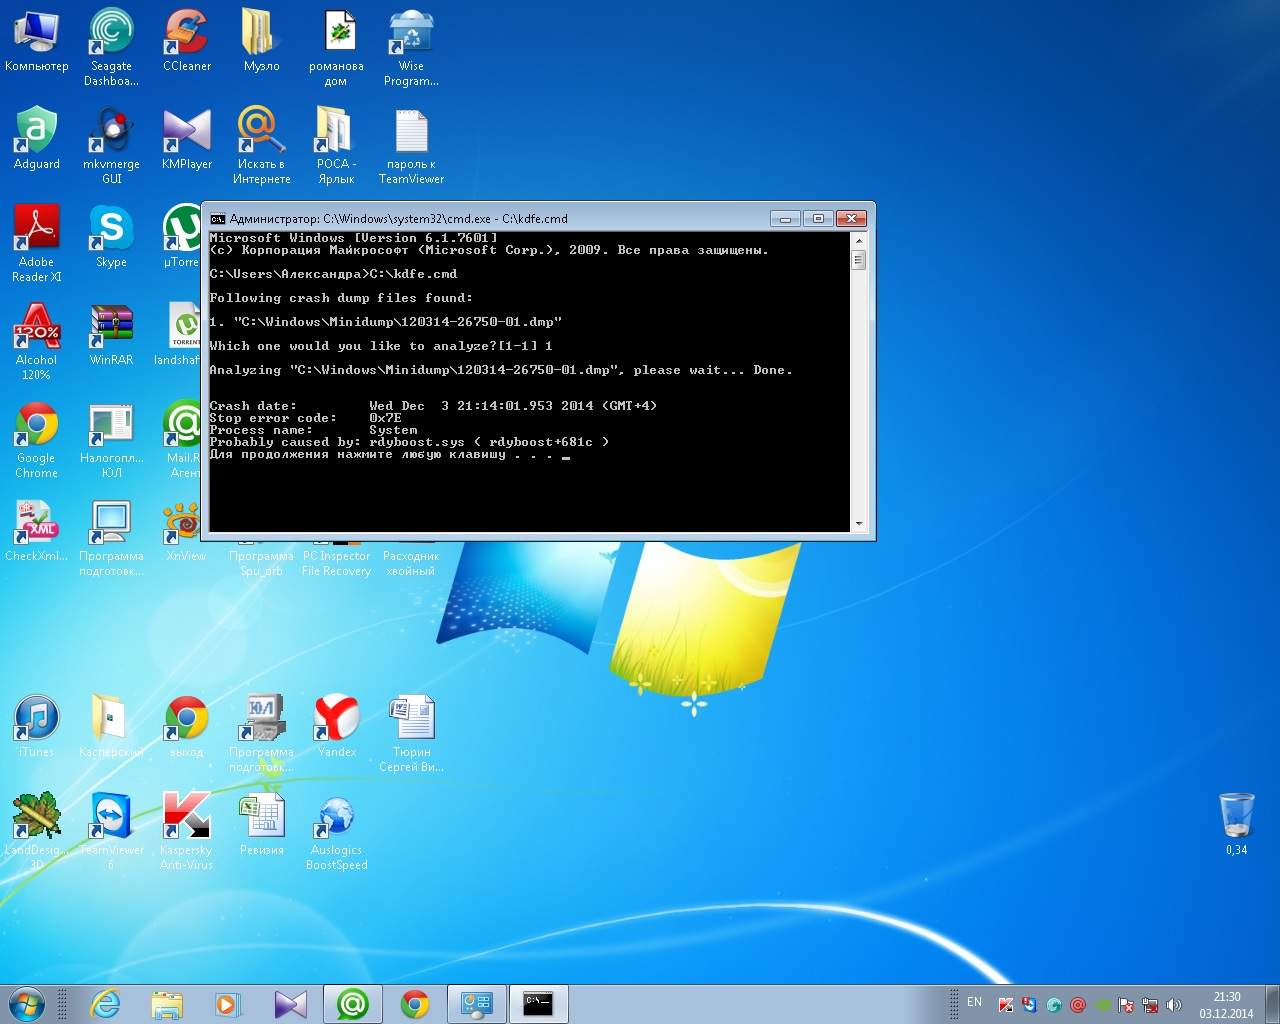The width and height of the screenshot is (1280, 1024).
Task: Click the rdyboost.sys text in console
Action: 417,442
